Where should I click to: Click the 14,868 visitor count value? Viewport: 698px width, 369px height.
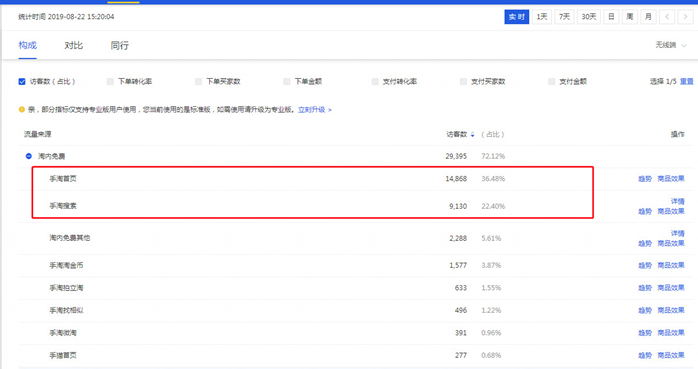click(x=456, y=179)
